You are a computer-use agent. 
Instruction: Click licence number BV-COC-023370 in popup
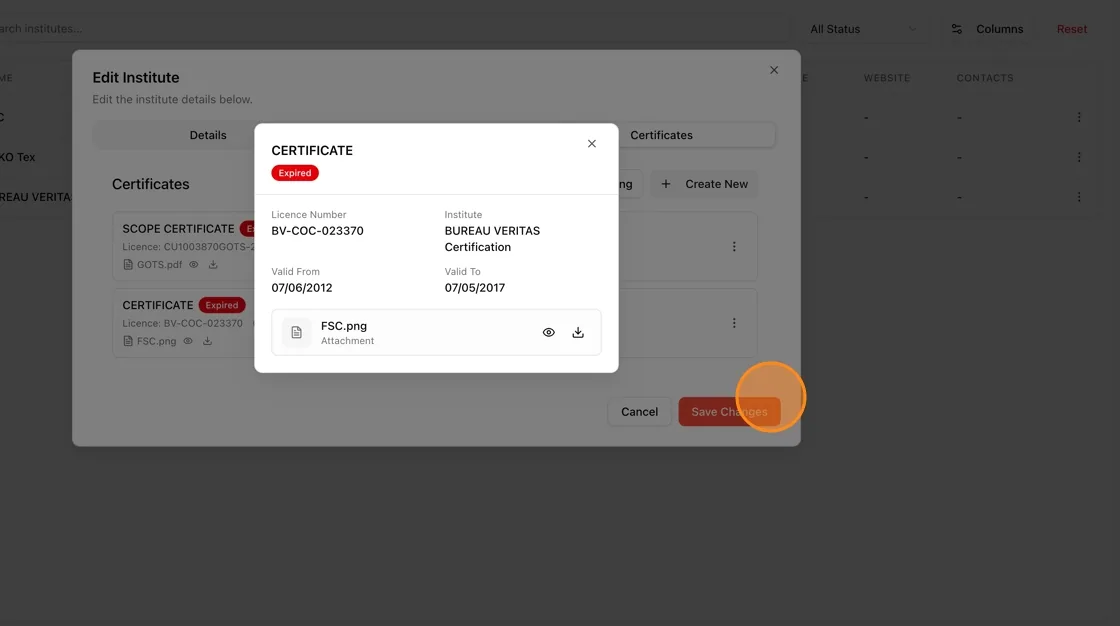[317, 231]
